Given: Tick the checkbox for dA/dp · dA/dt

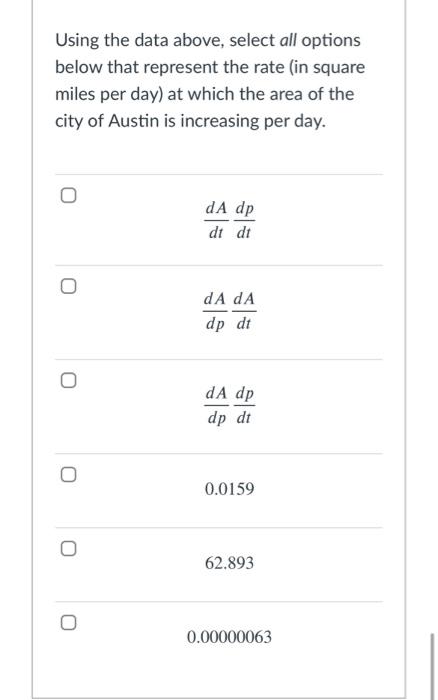Looking at the screenshot, I should pos(68,286).
